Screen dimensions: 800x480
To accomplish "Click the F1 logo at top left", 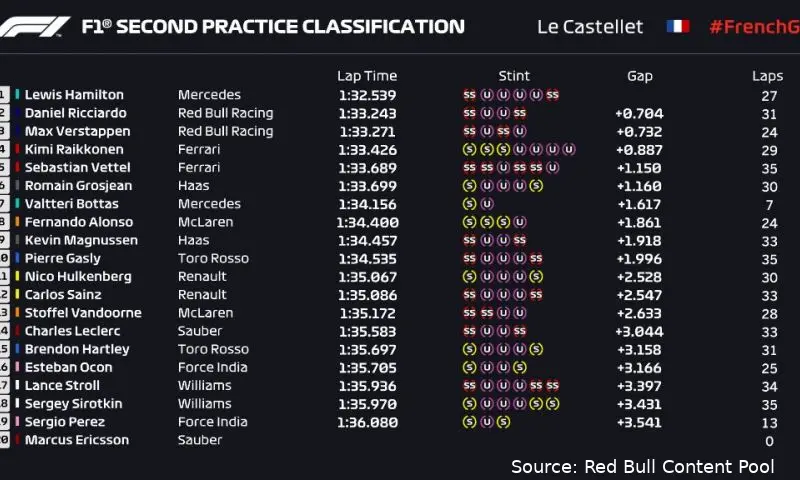I will (34, 27).
